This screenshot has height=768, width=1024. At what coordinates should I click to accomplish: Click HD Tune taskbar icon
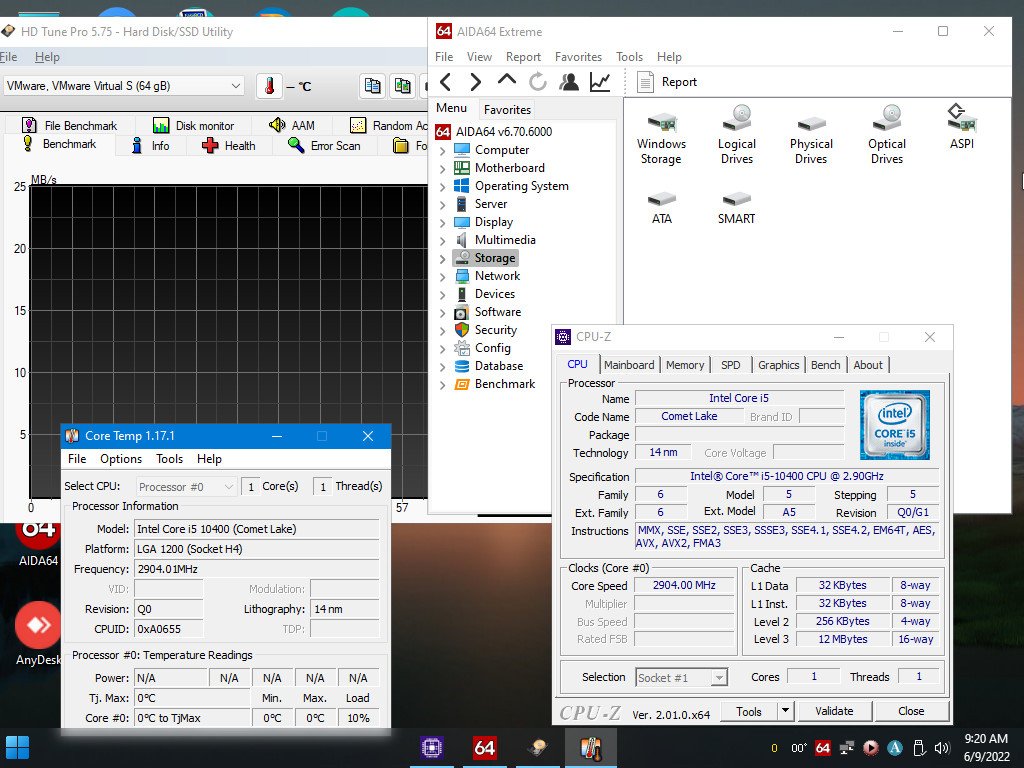click(537, 748)
